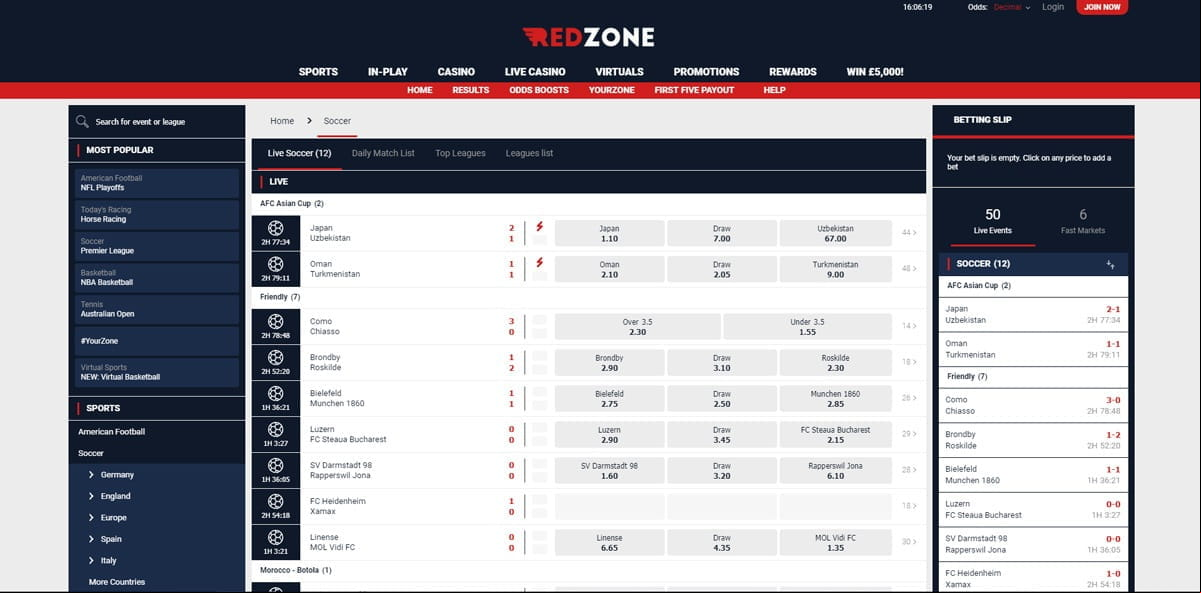Open More Countries under Soccer
The width and height of the screenshot is (1201, 593).
point(117,582)
